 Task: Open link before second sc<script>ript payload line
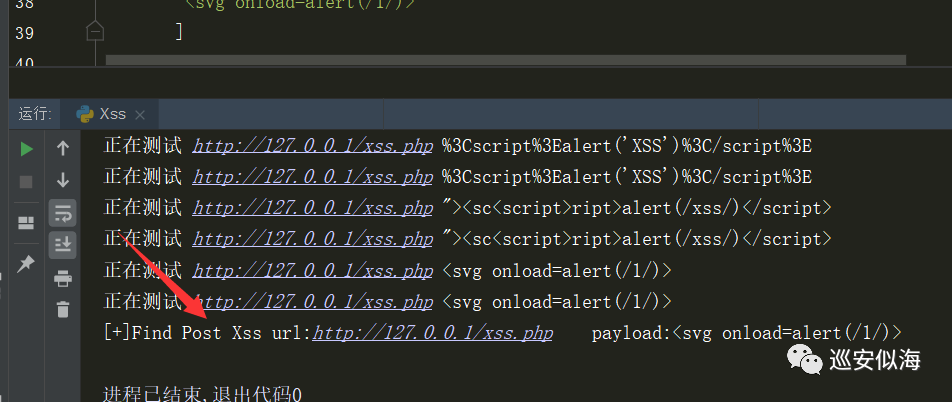(x=313, y=239)
